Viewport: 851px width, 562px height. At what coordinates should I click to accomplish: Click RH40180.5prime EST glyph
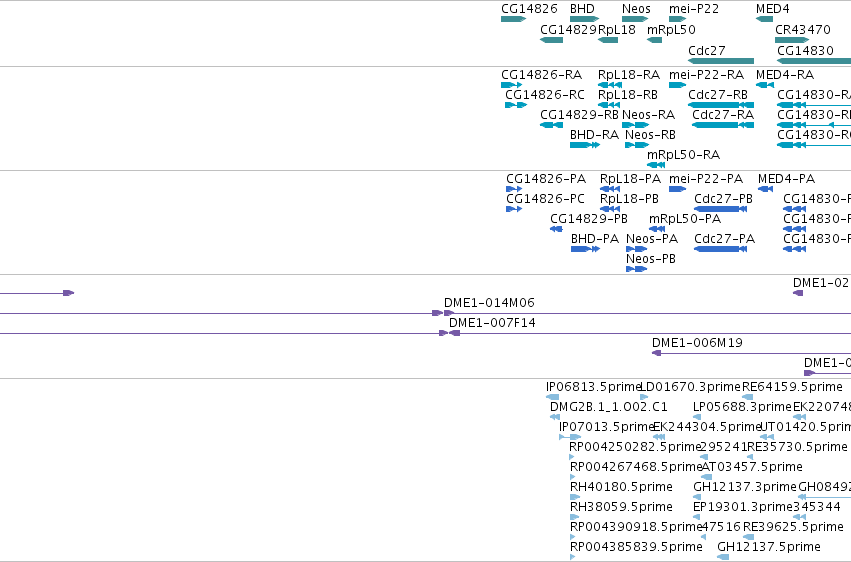point(575,497)
